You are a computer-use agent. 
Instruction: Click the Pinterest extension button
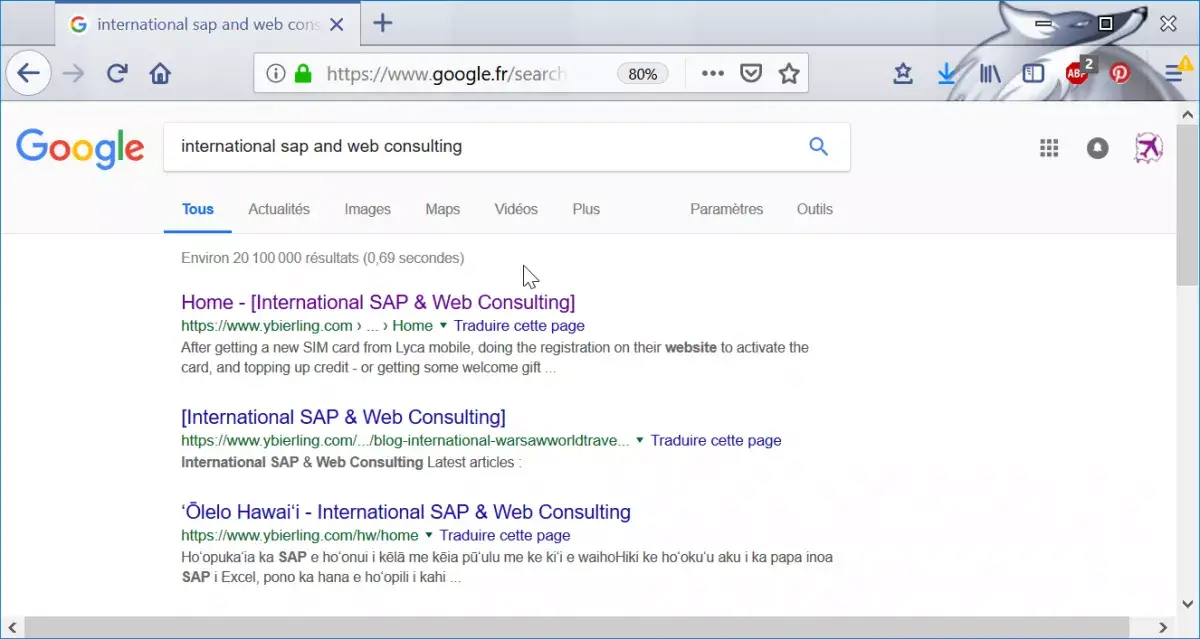(1120, 73)
